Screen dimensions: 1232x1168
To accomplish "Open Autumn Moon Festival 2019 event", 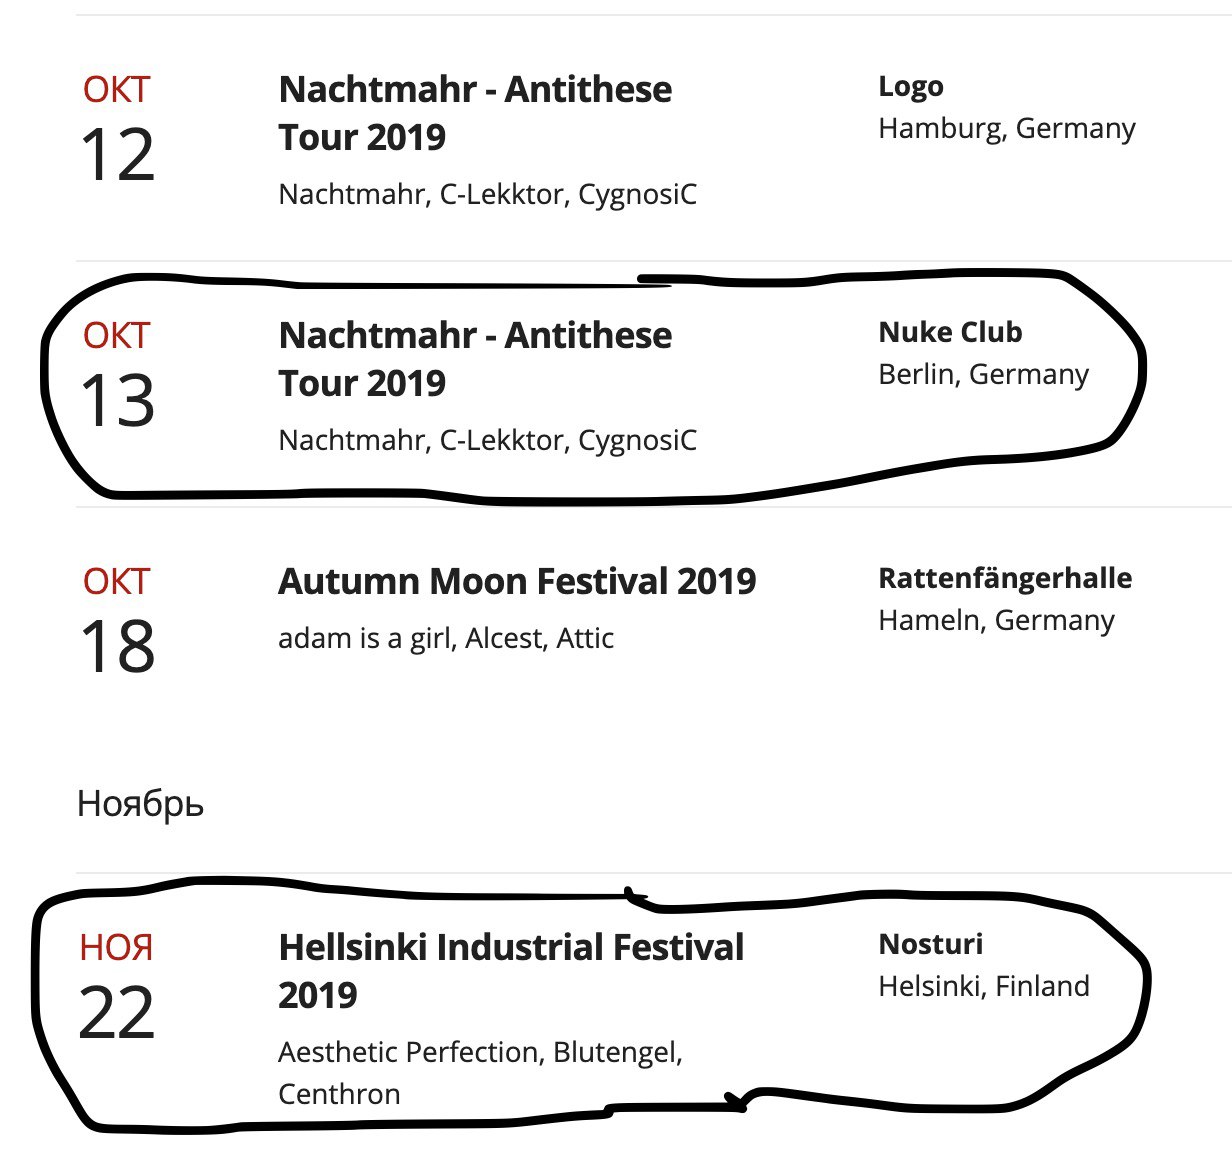I will pos(517,581).
